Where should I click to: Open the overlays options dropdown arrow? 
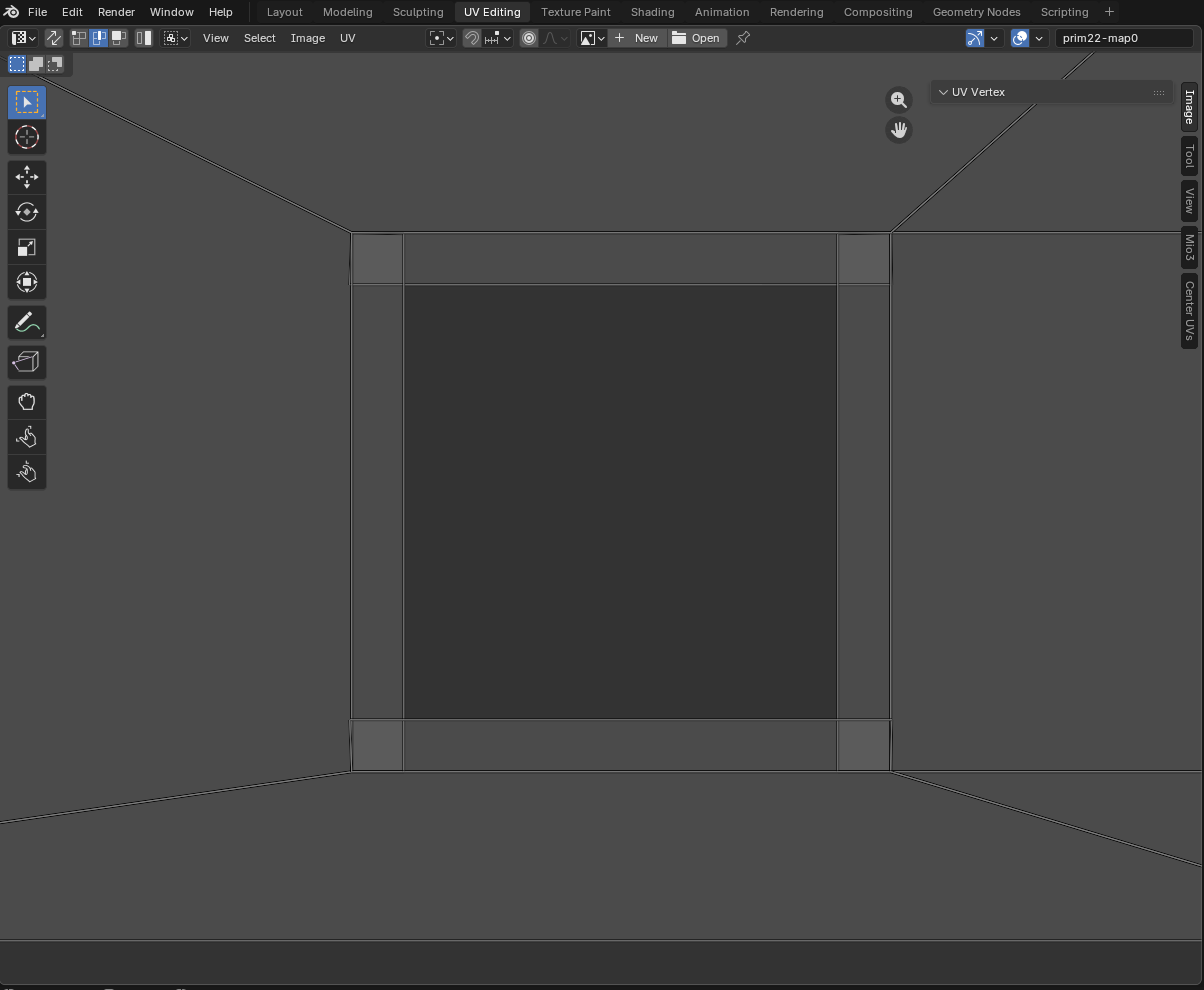tap(1039, 38)
